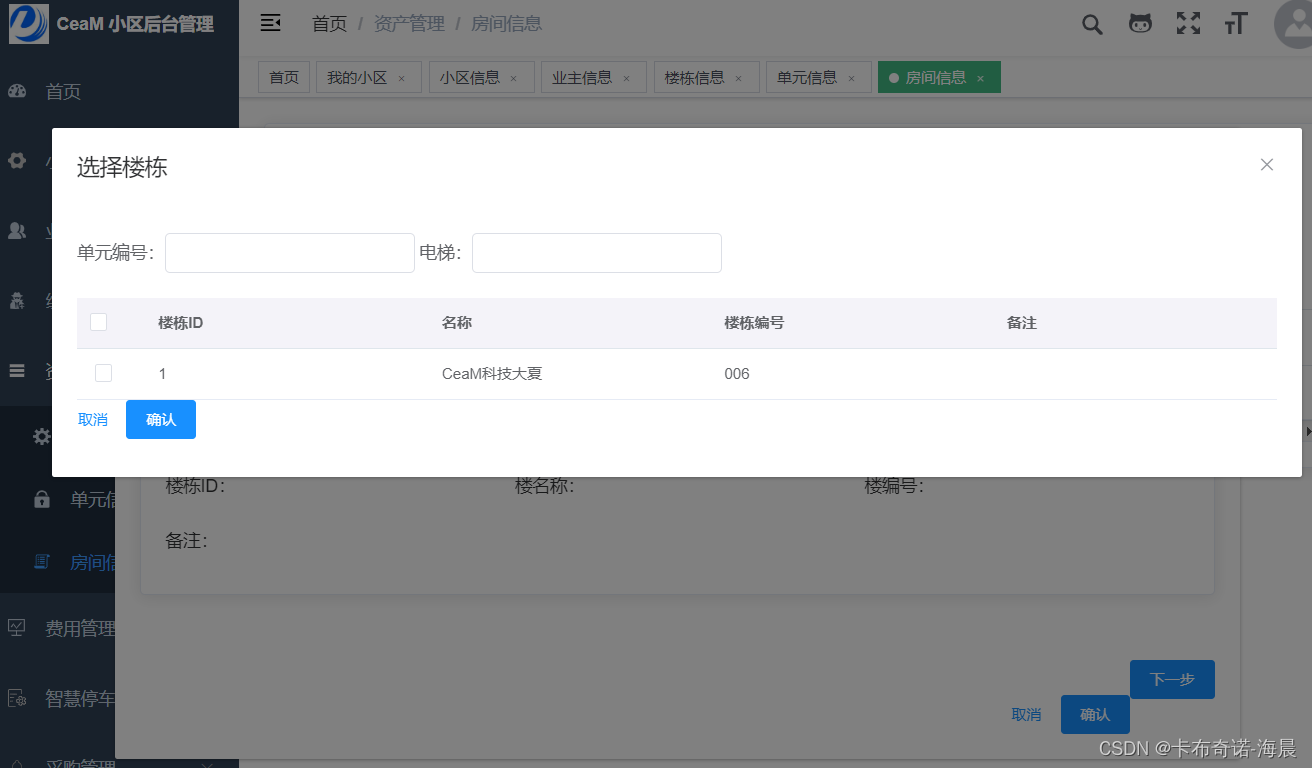The image size is (1312, 768).
Task: Click the 名称 column header
Action: [x=457, y=323]
